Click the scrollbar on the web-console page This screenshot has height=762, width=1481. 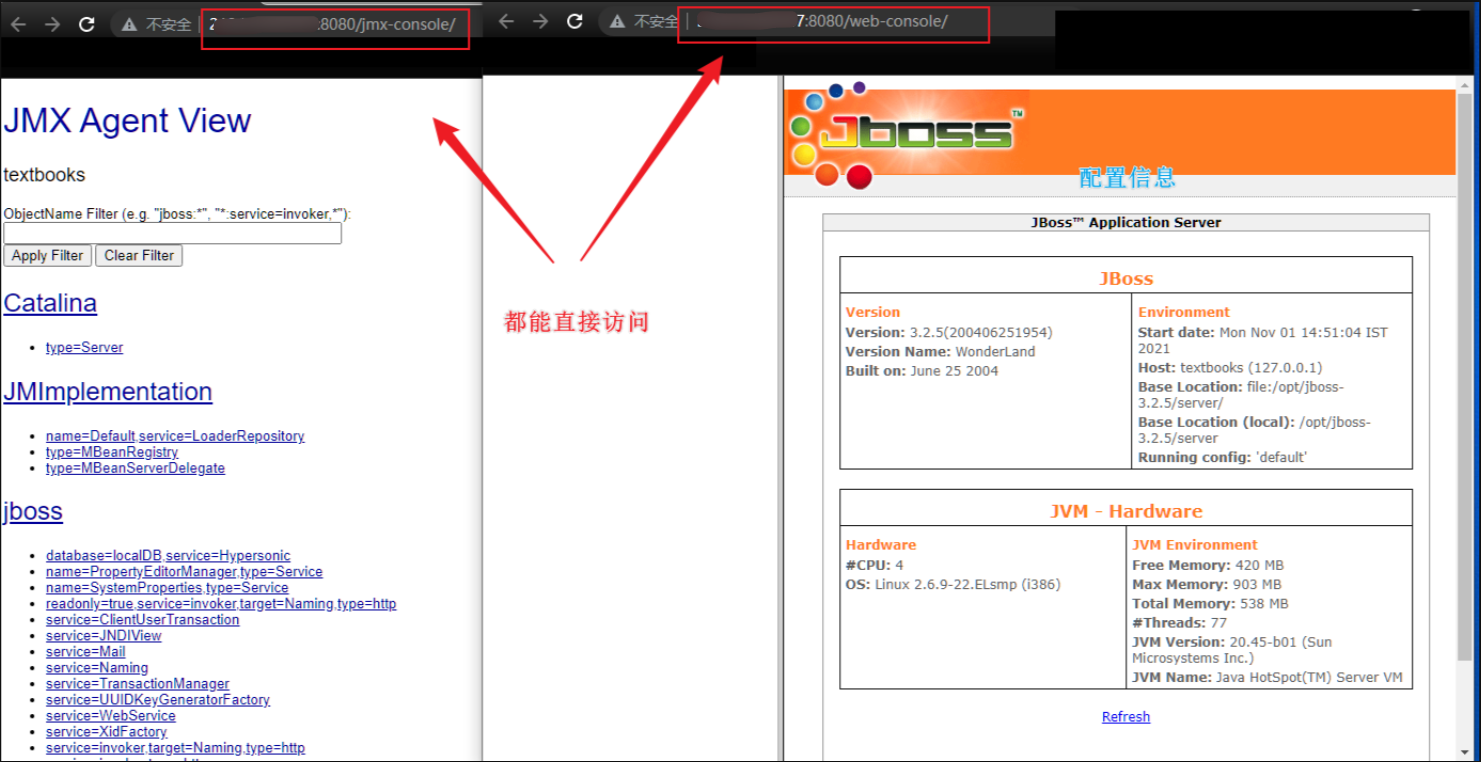(1470, 400)
